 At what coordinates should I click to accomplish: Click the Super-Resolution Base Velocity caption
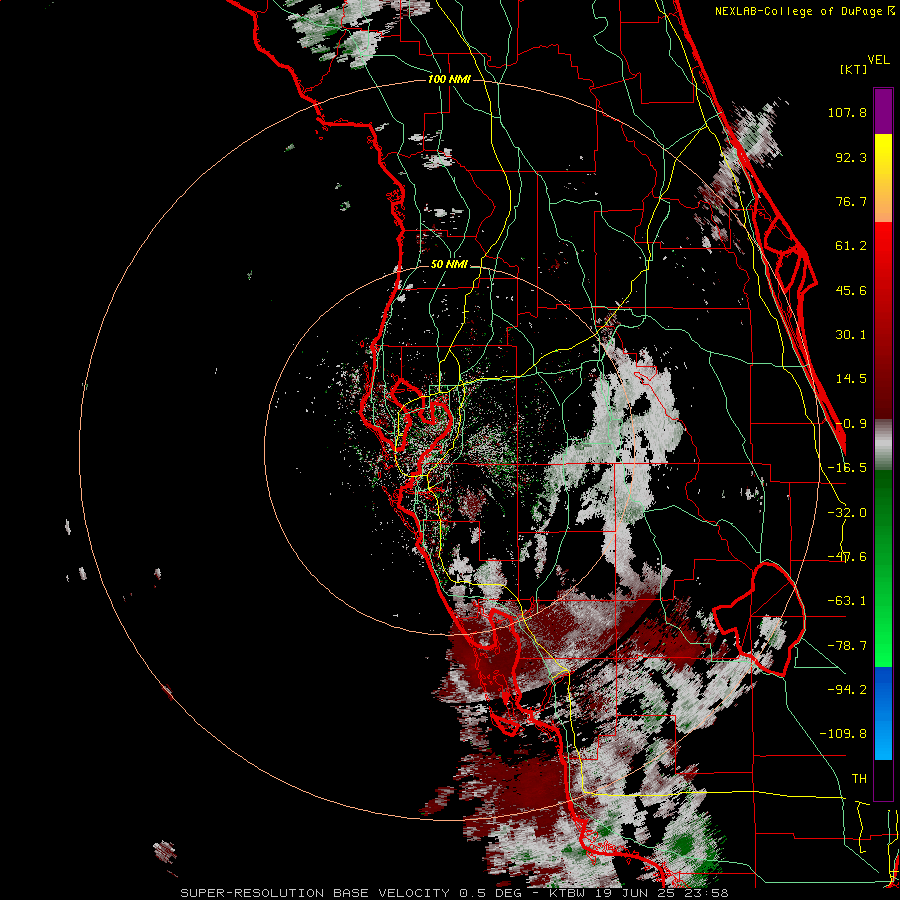coord(454,893)
